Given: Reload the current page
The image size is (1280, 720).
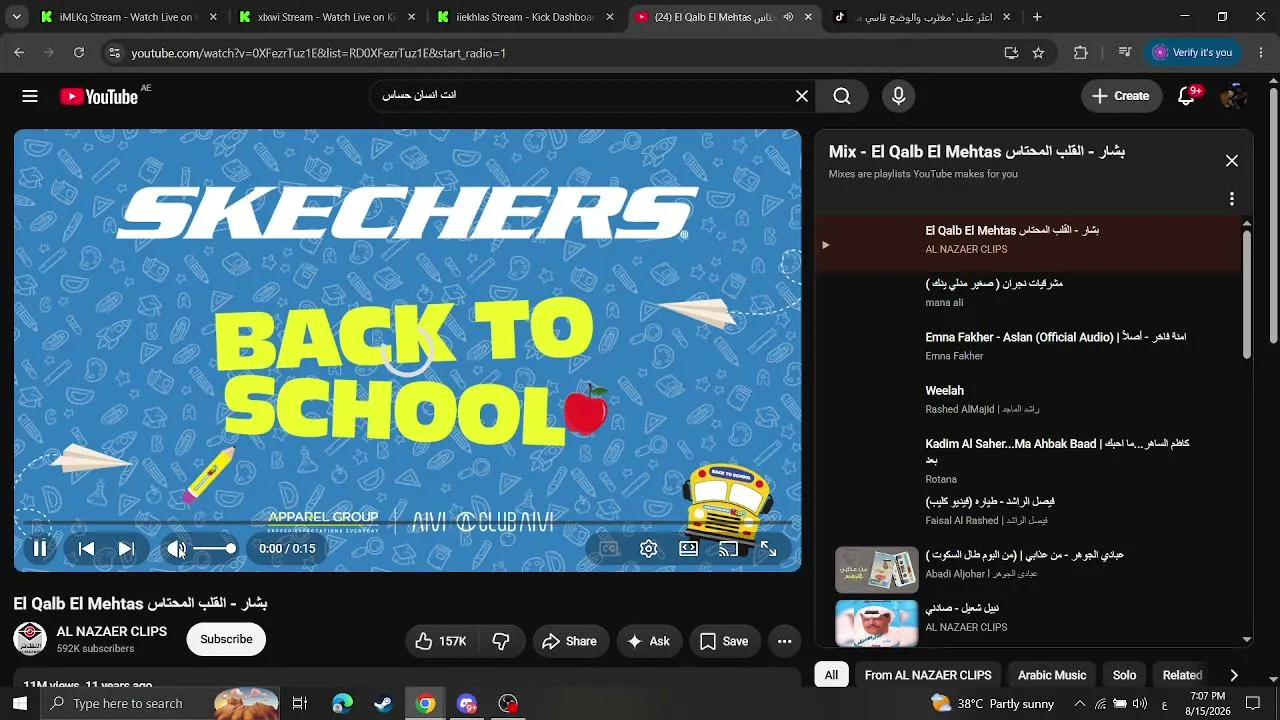Looking at the screenshot, I should pos(79,53).
